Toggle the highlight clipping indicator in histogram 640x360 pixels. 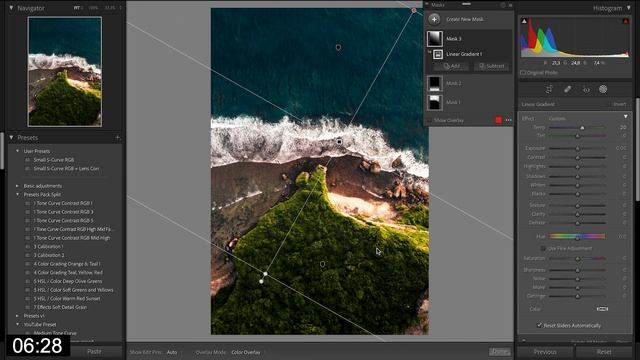(625, 21)
